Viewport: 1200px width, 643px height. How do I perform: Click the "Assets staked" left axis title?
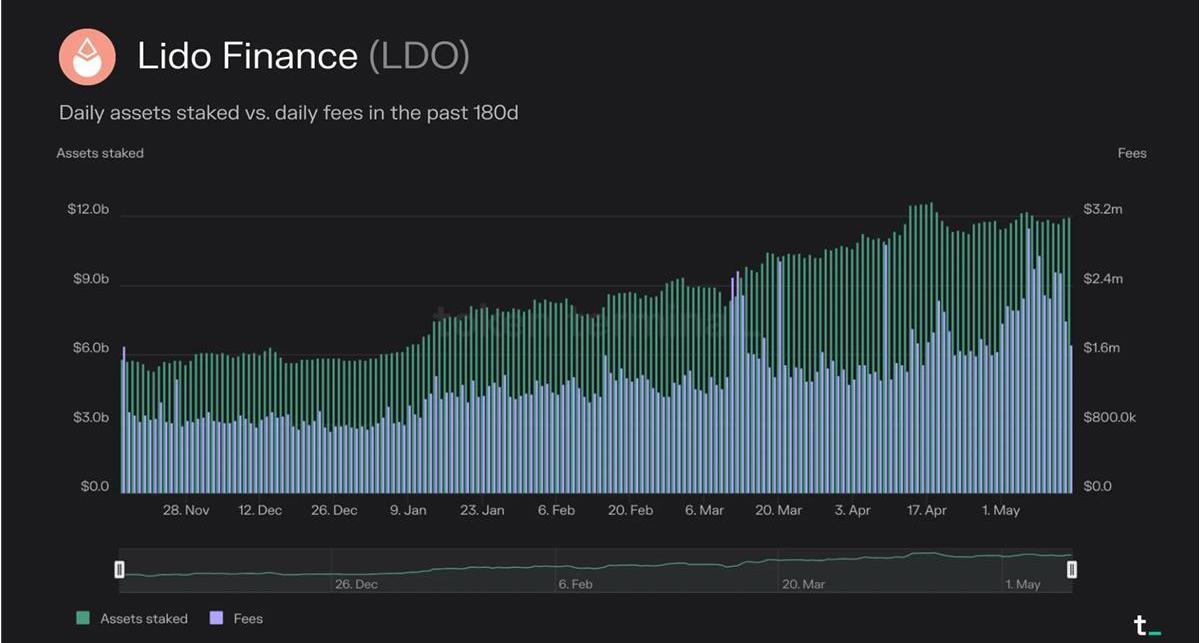(100, 153)
